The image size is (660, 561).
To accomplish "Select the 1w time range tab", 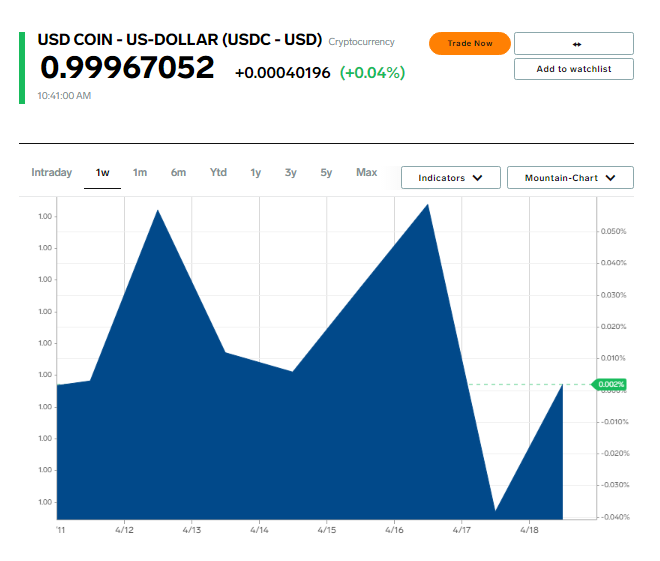I will pyautogui.click(x=102, y=173).
